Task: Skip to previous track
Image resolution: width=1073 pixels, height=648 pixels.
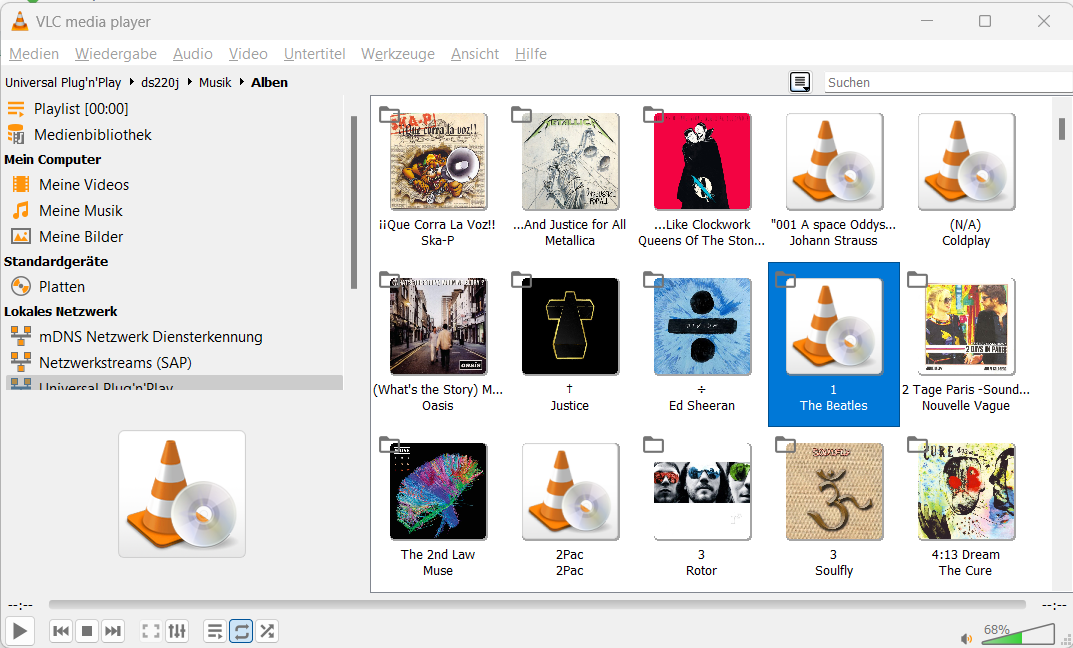Action: pyautogui.click(x=61, y=631)
